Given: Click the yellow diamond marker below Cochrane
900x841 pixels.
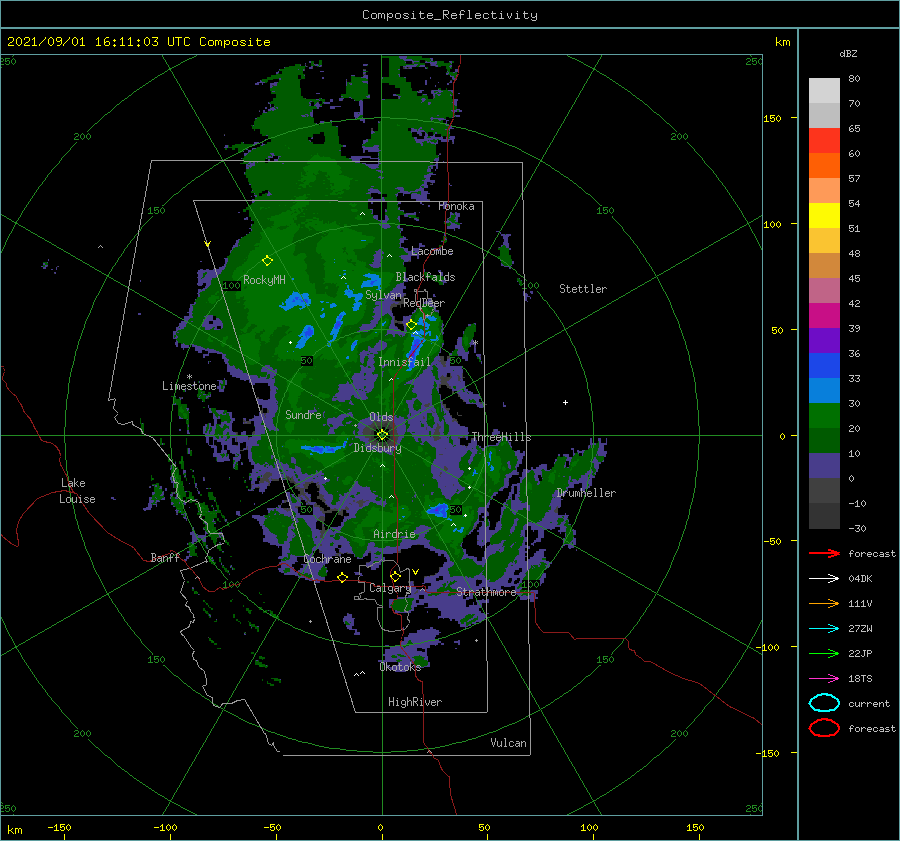Looking at the screenshot, I should pyautogui.click(x=342, y=577).
